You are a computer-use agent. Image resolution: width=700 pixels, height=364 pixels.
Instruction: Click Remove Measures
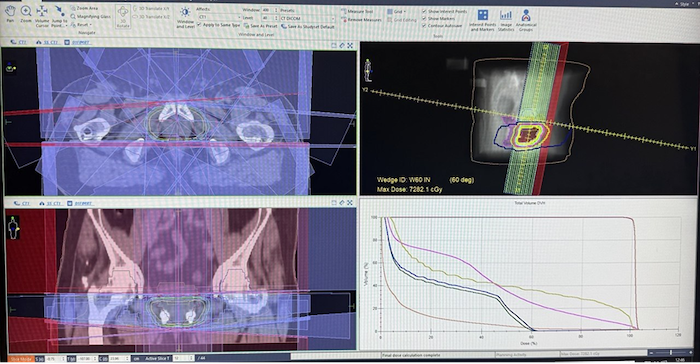[361, 20]
